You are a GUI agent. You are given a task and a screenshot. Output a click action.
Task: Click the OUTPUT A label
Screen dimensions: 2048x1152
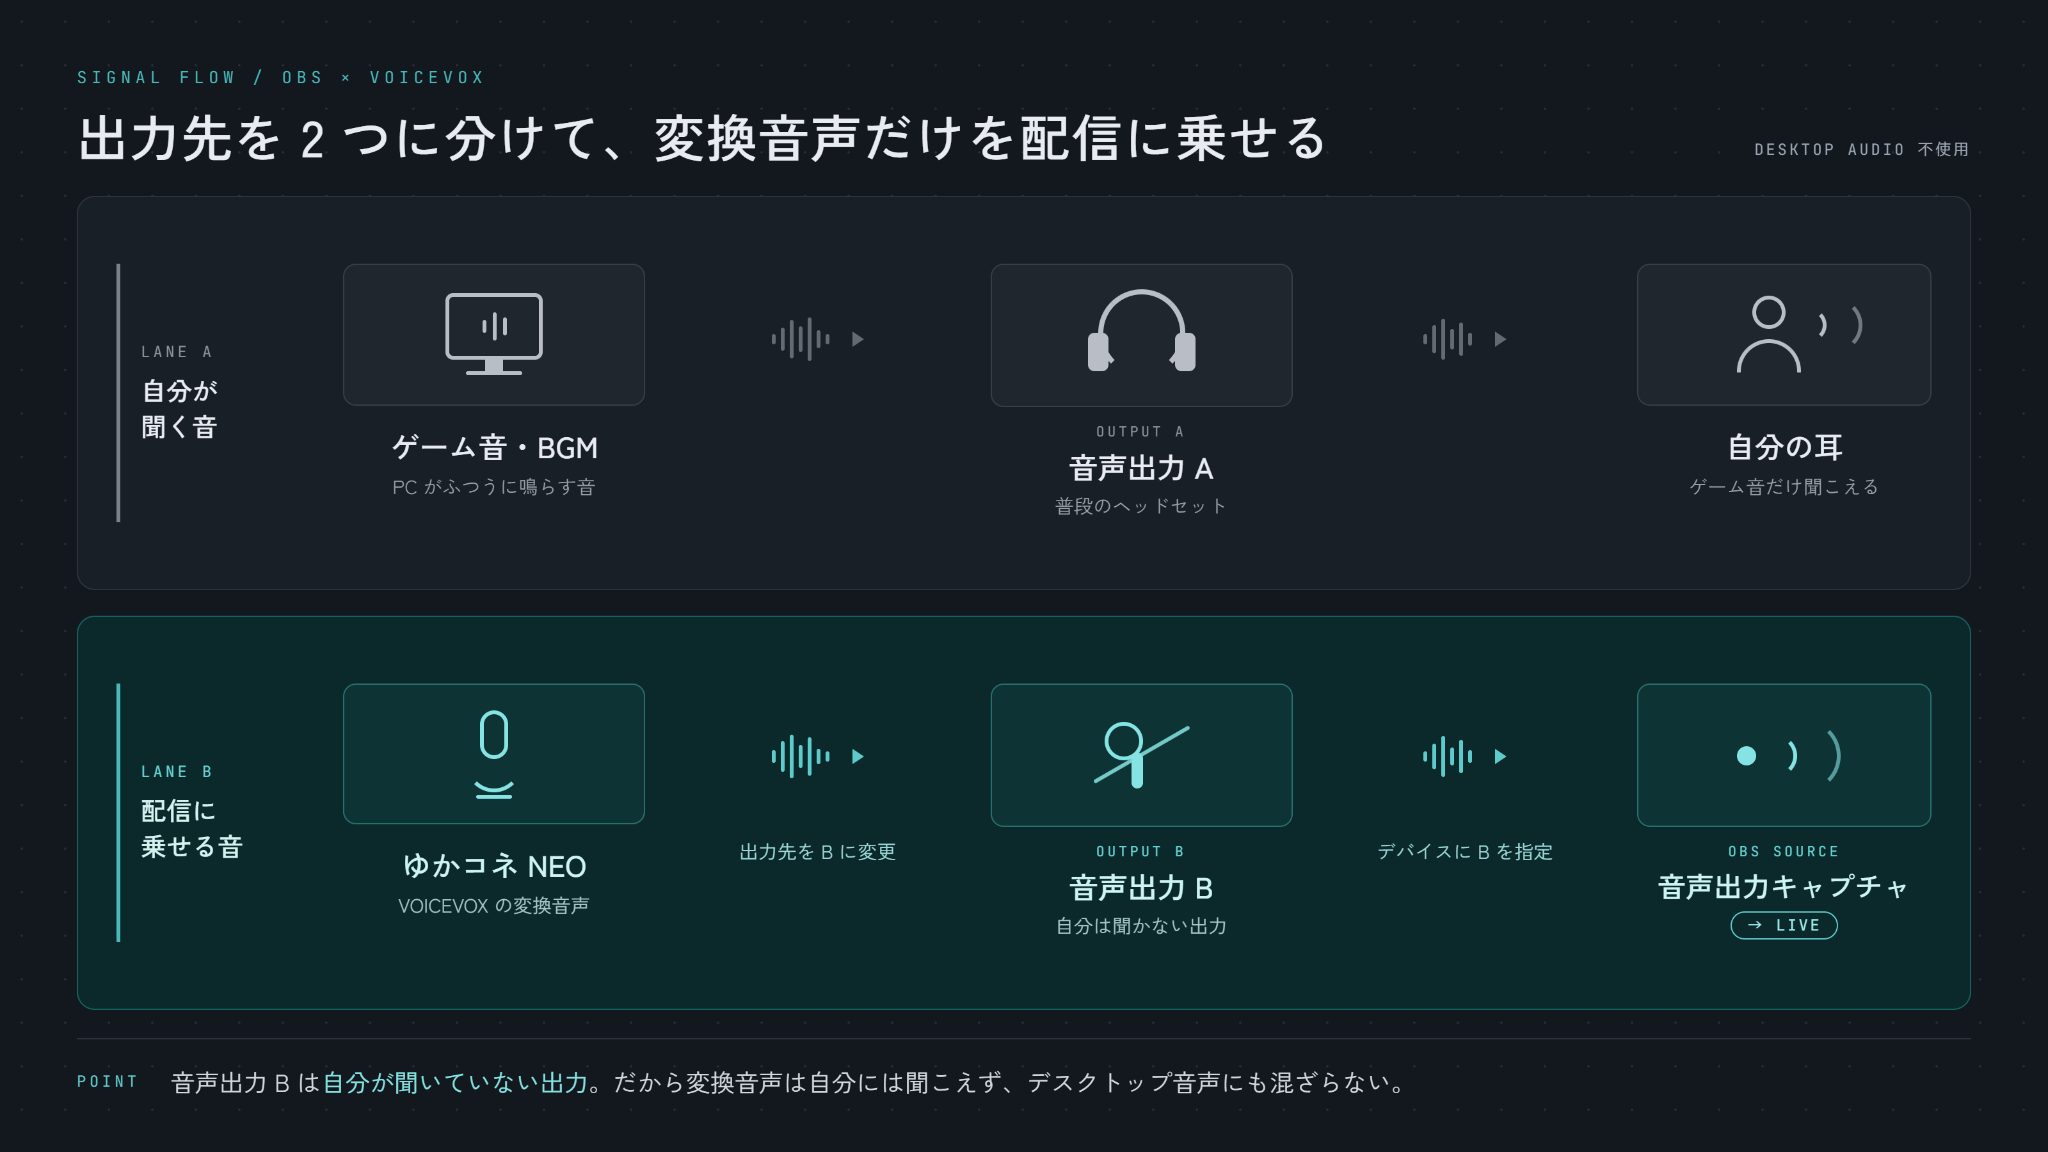pyautogui.click(x=1141, y=432)
